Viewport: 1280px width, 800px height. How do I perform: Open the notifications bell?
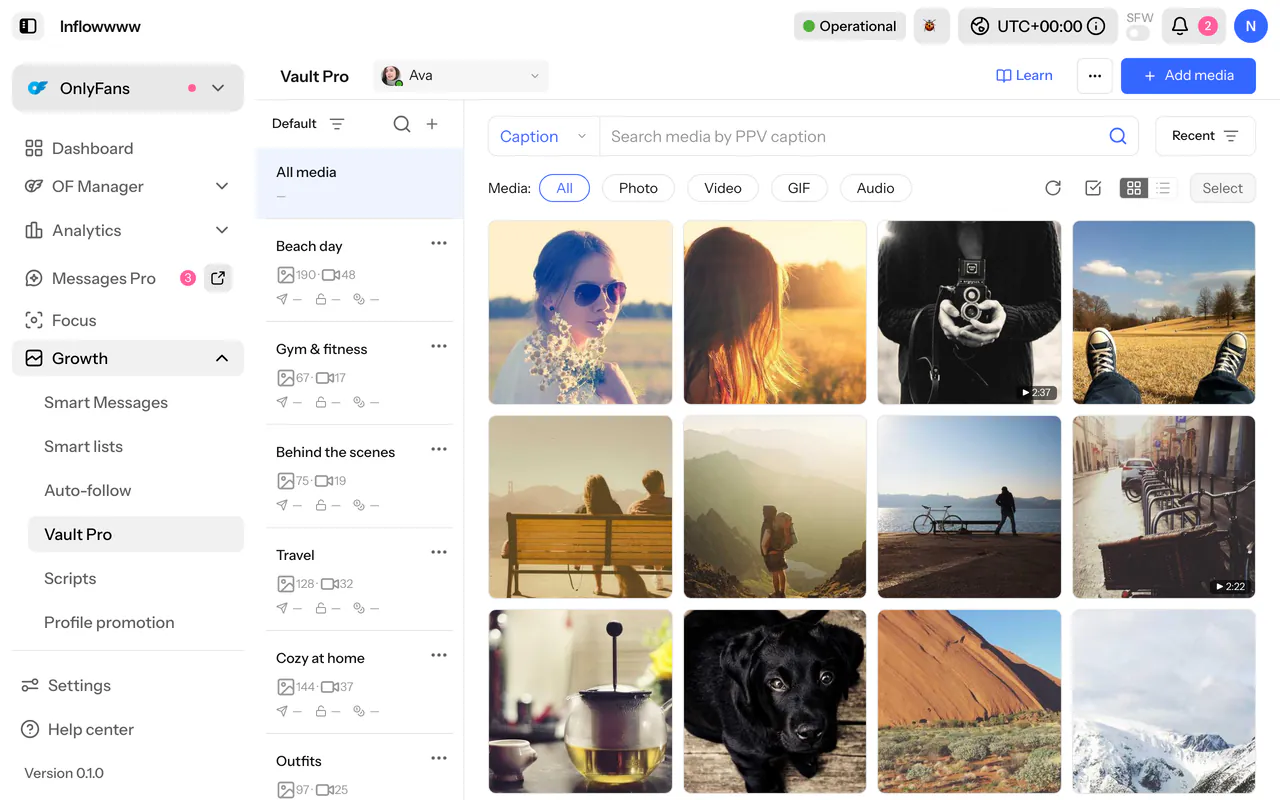pos(1180,26)
